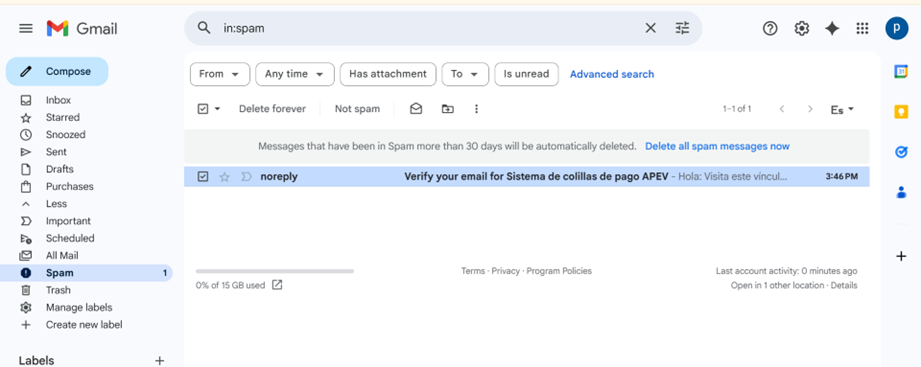
Task: Open the Inbox folder
Action: point(59,100)
